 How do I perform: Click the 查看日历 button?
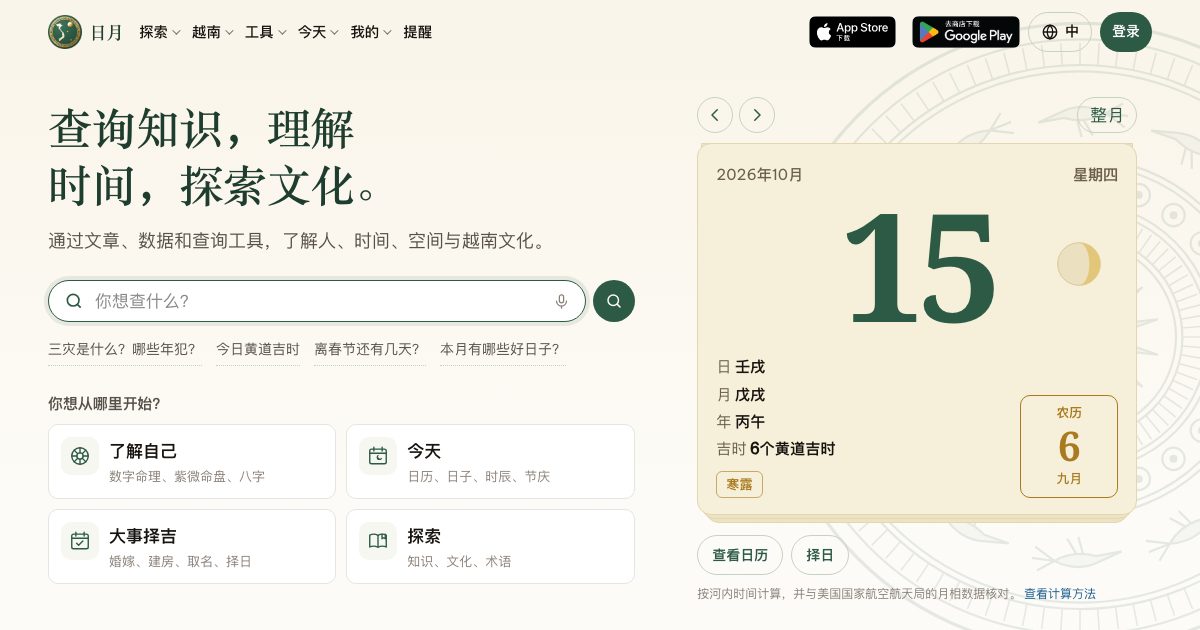point(740,555)
